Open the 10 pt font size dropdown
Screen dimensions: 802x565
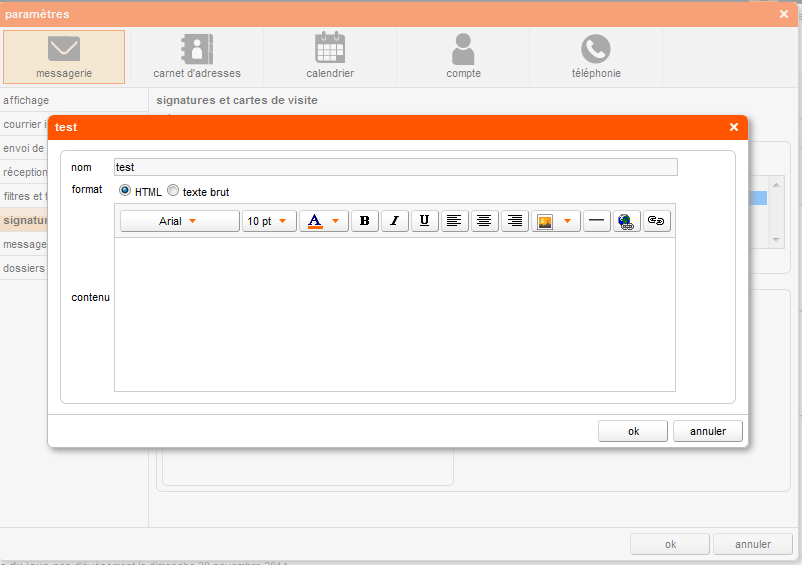pos(269,221)
